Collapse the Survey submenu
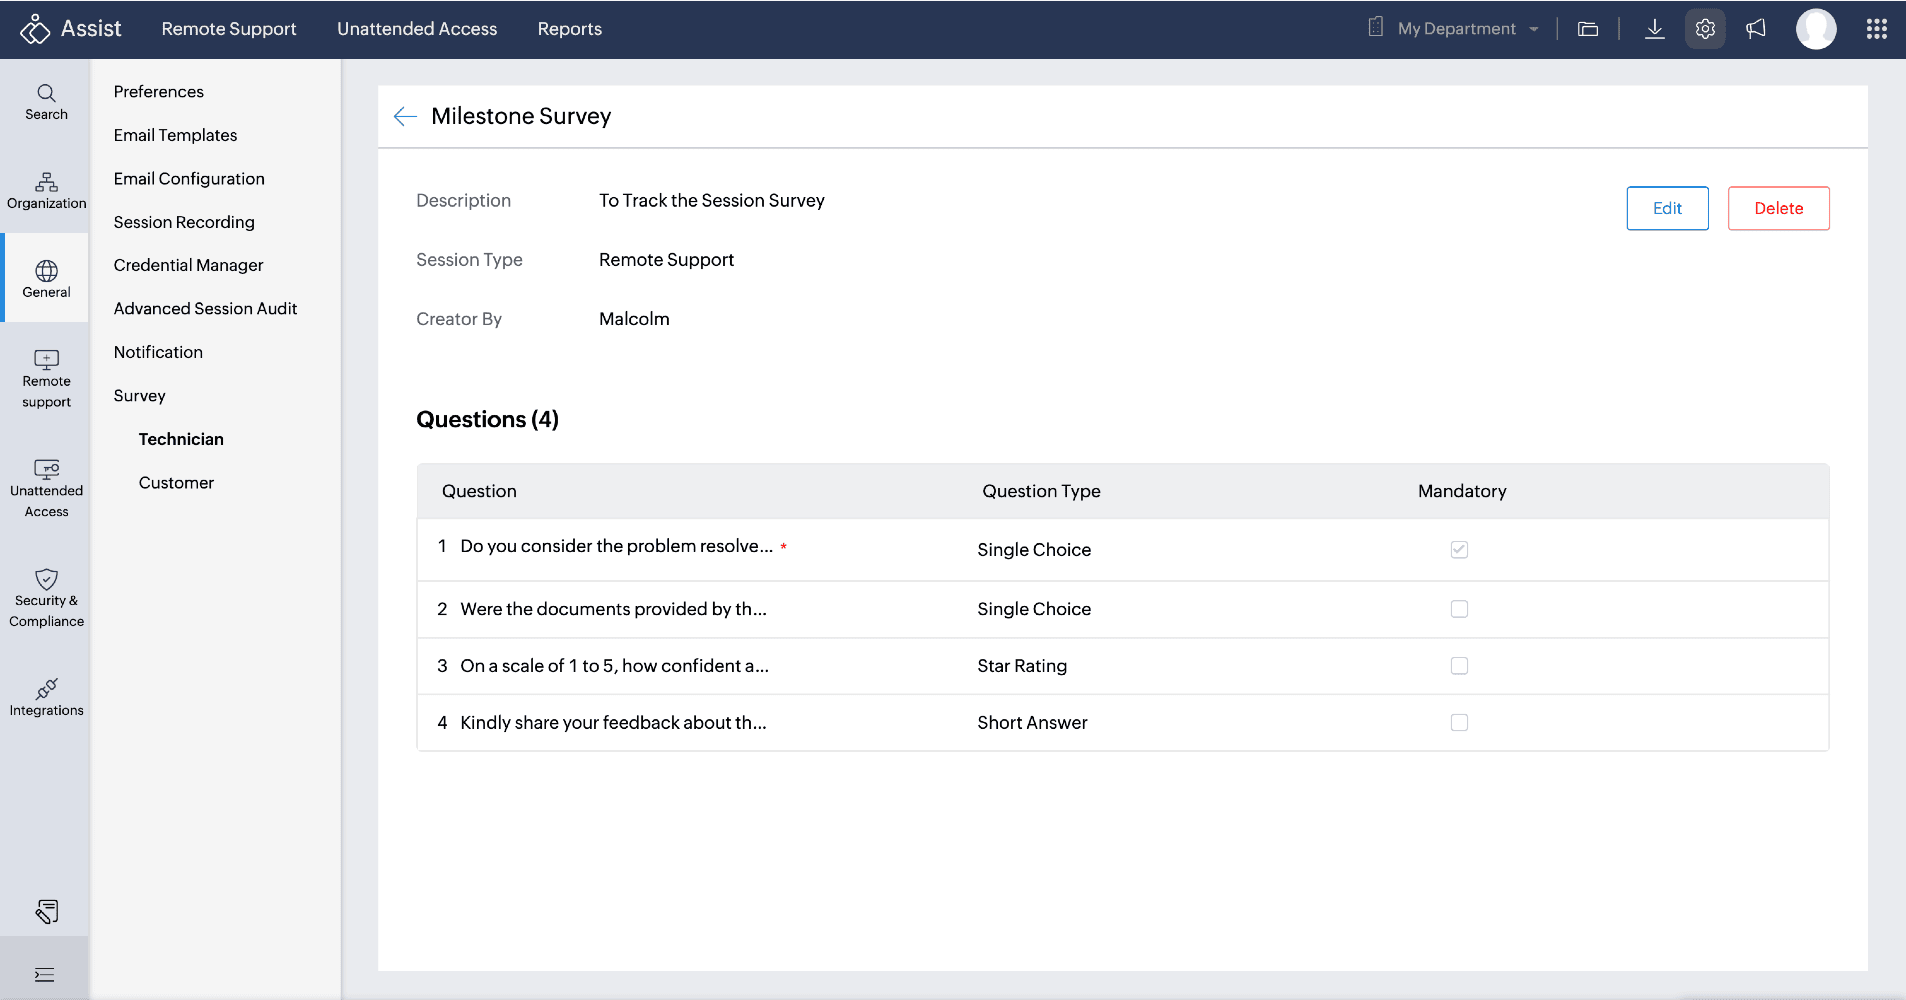This screenshot has width=1906, height=1000. pos(140,396)
